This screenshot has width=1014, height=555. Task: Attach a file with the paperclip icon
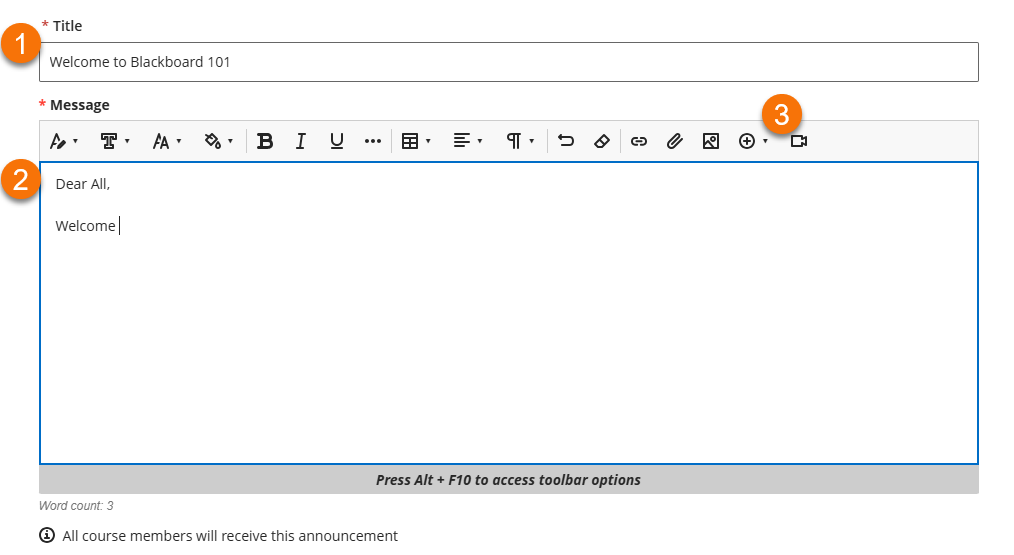674,141
